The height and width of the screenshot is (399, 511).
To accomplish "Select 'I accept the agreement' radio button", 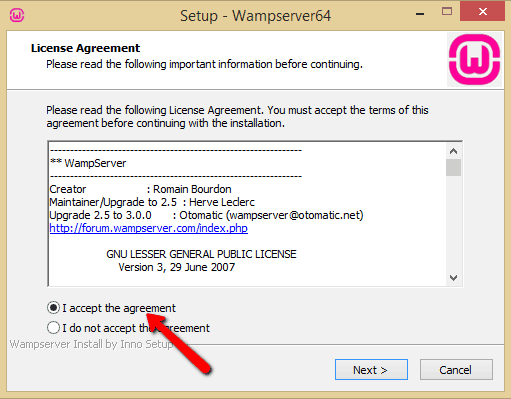I will (x=53, y=308).
